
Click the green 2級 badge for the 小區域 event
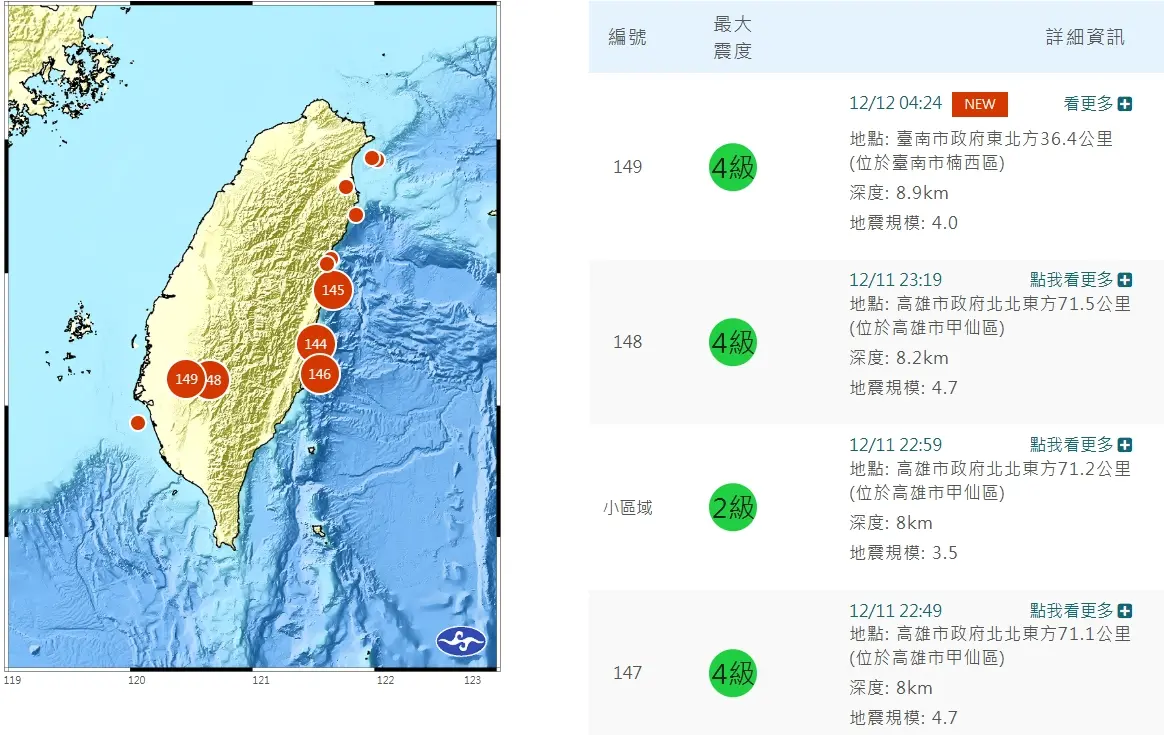coord(731,507)
